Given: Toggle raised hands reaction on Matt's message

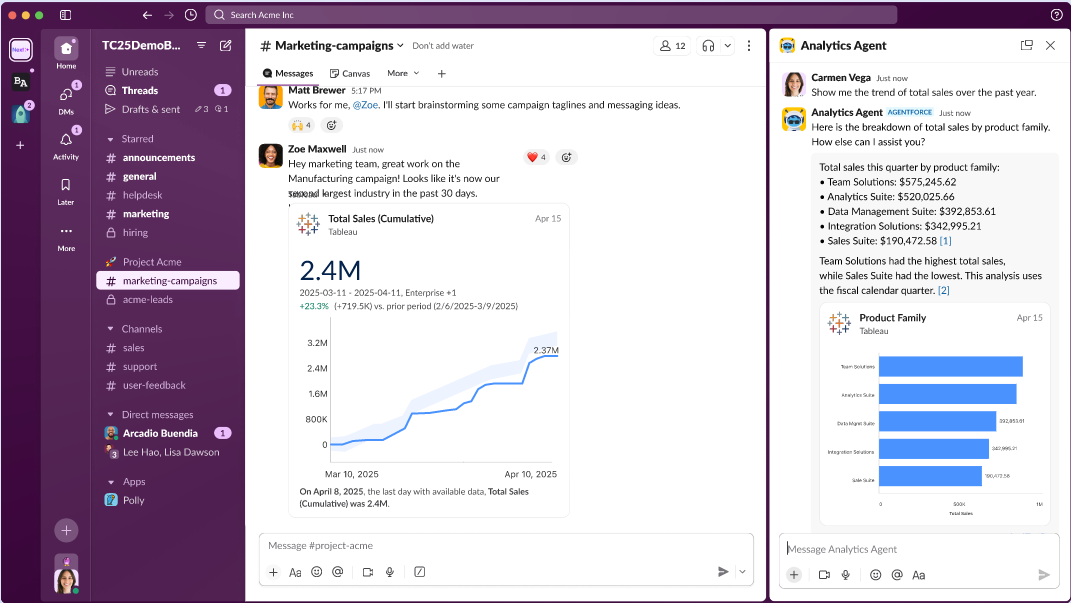Looking at the screenshot, I should (x=301, y=125).
